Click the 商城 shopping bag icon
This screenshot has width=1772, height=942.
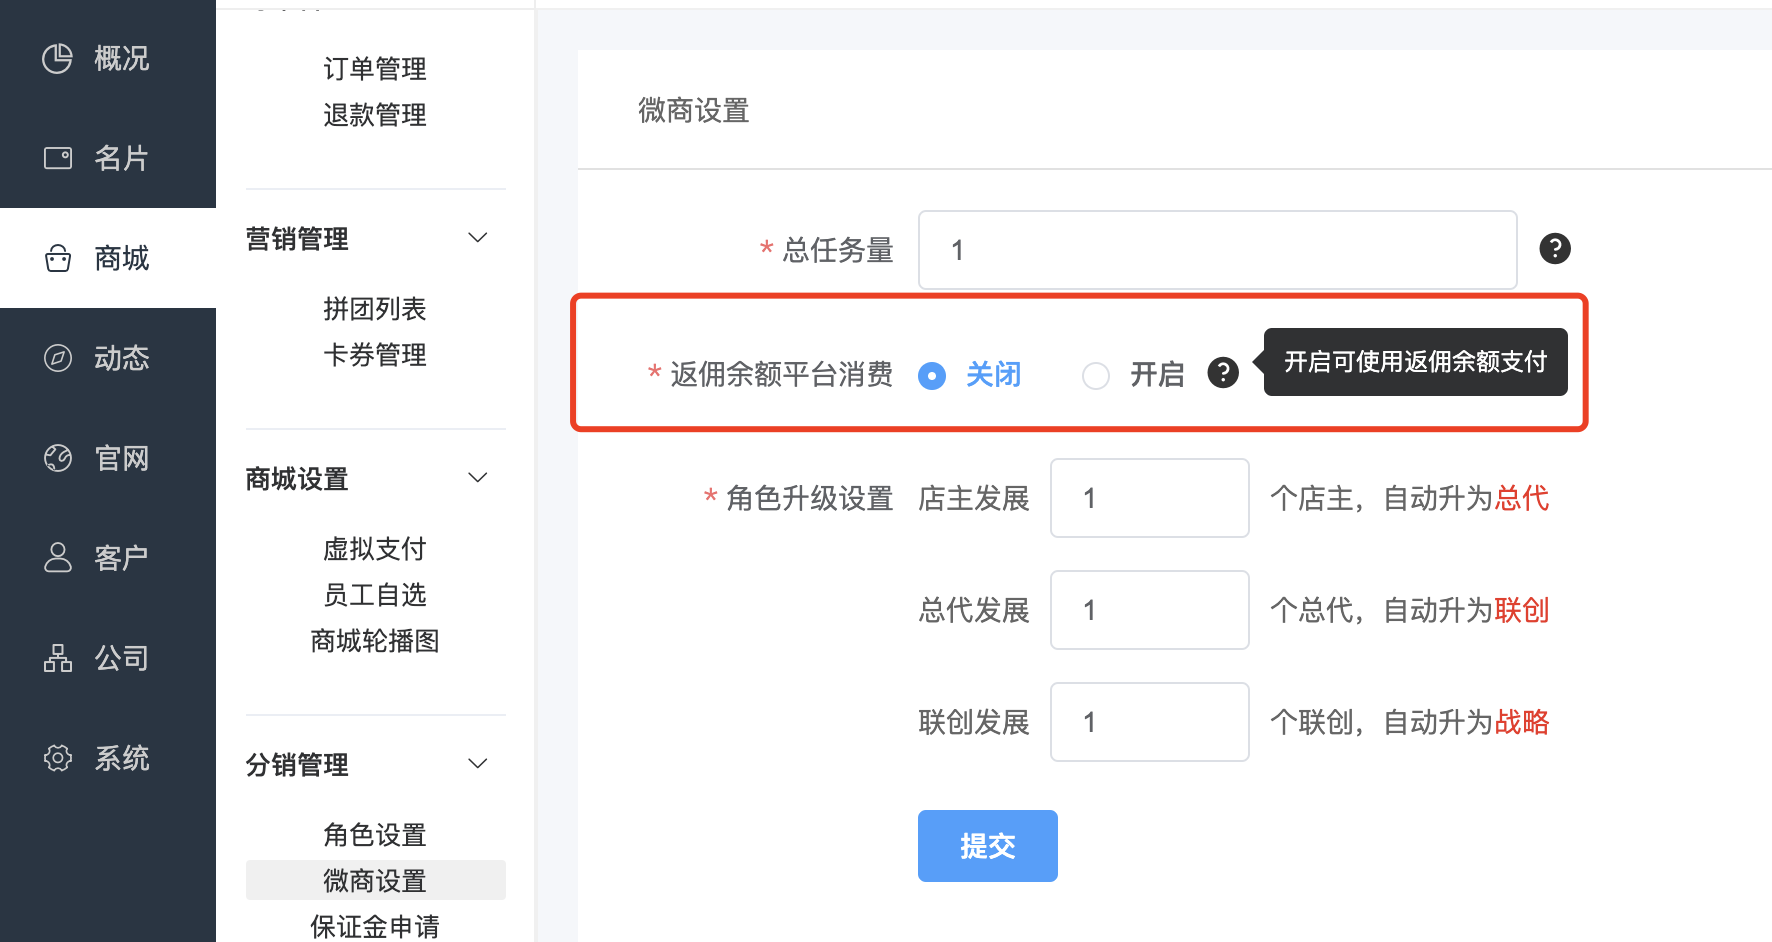tap(58, 258)
